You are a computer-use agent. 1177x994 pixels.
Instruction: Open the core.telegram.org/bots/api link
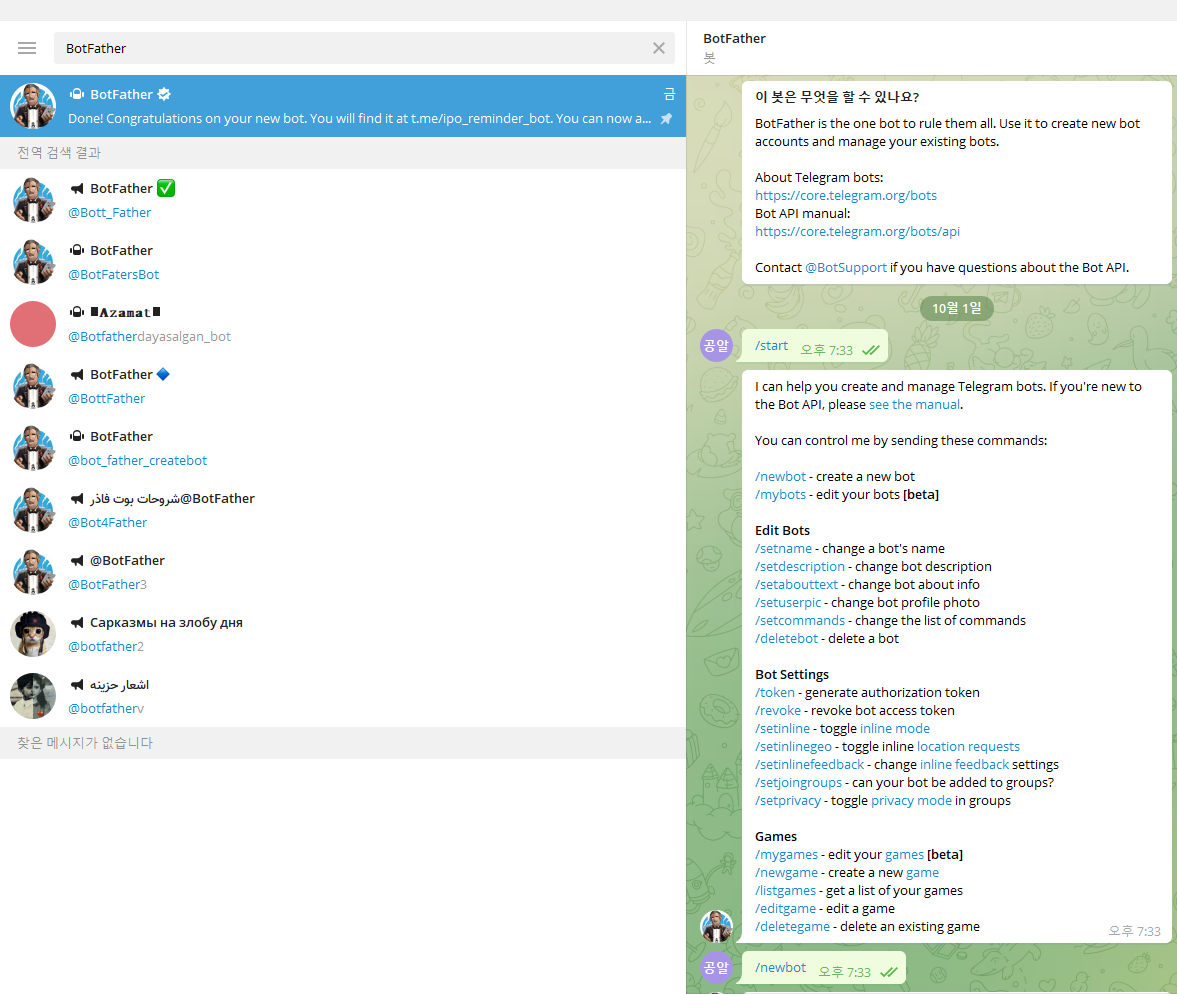[857, 231]
